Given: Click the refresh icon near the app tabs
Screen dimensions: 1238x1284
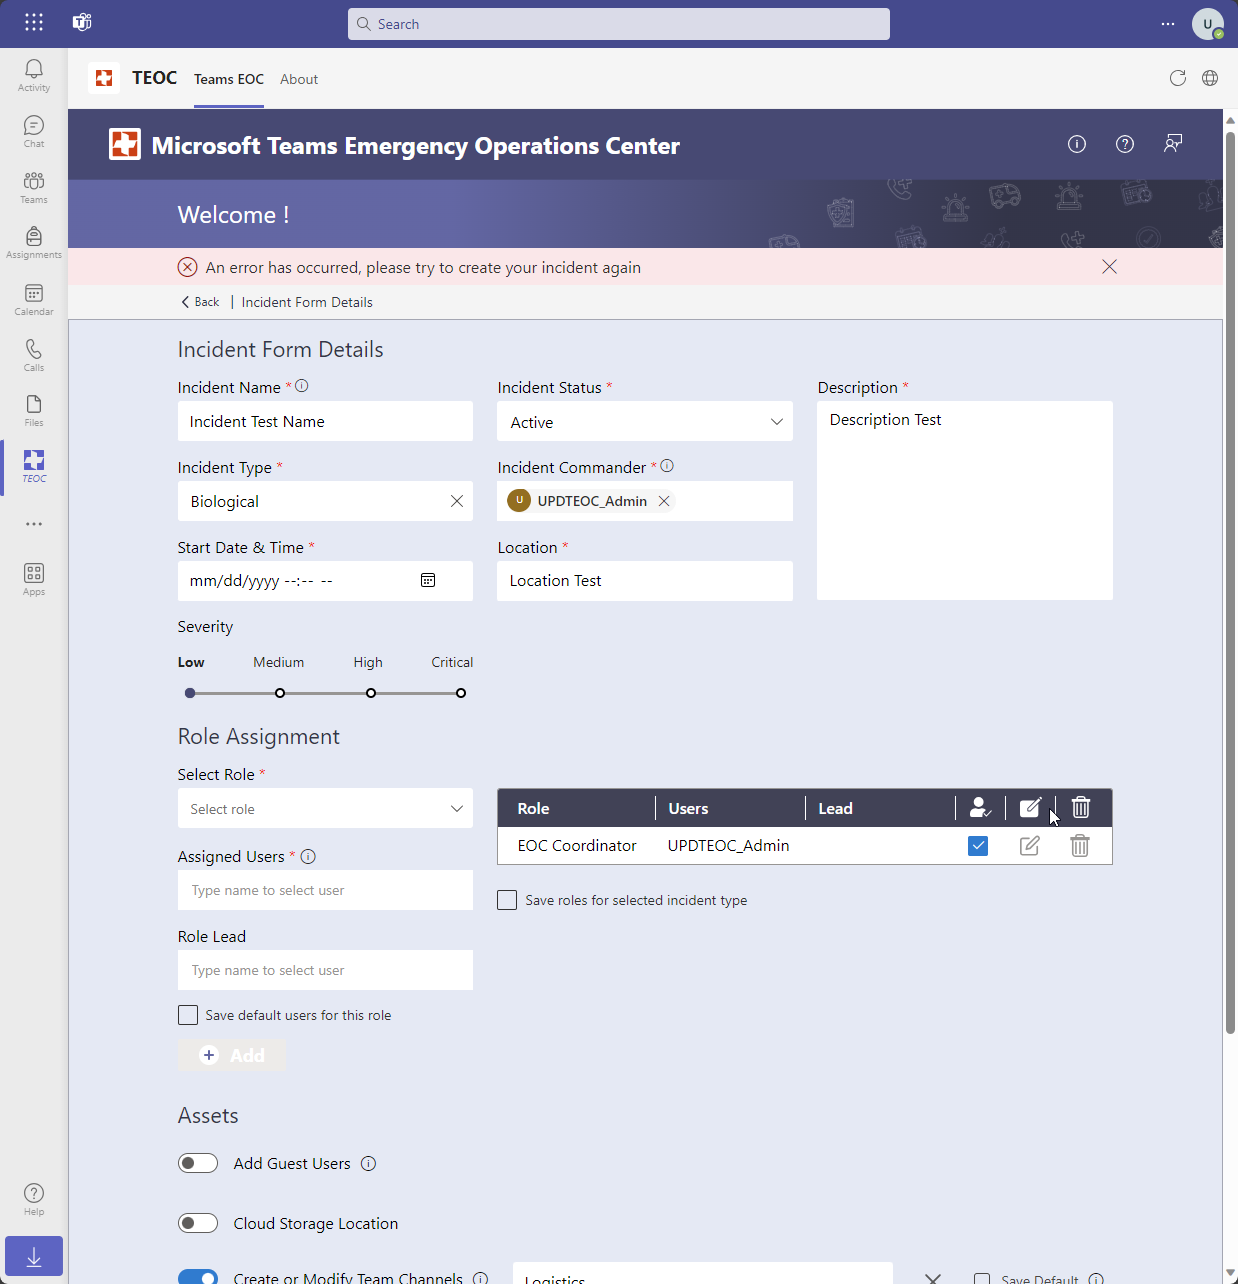Looking at the screenshot, I should [1177, 78].
